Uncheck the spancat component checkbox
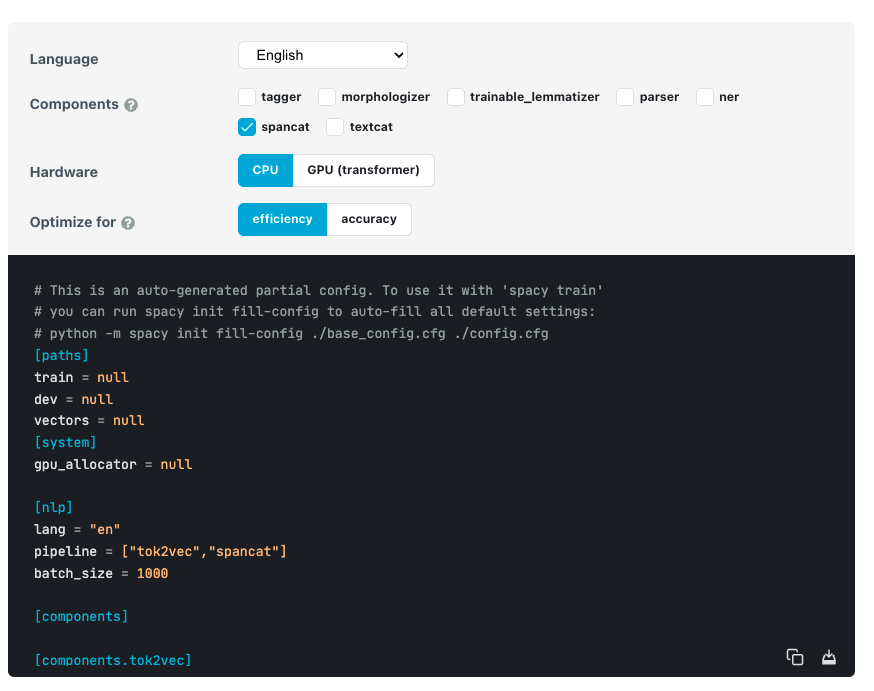This screenshot has width=874, height=691. pyautogui.click(x=247, y=127)
